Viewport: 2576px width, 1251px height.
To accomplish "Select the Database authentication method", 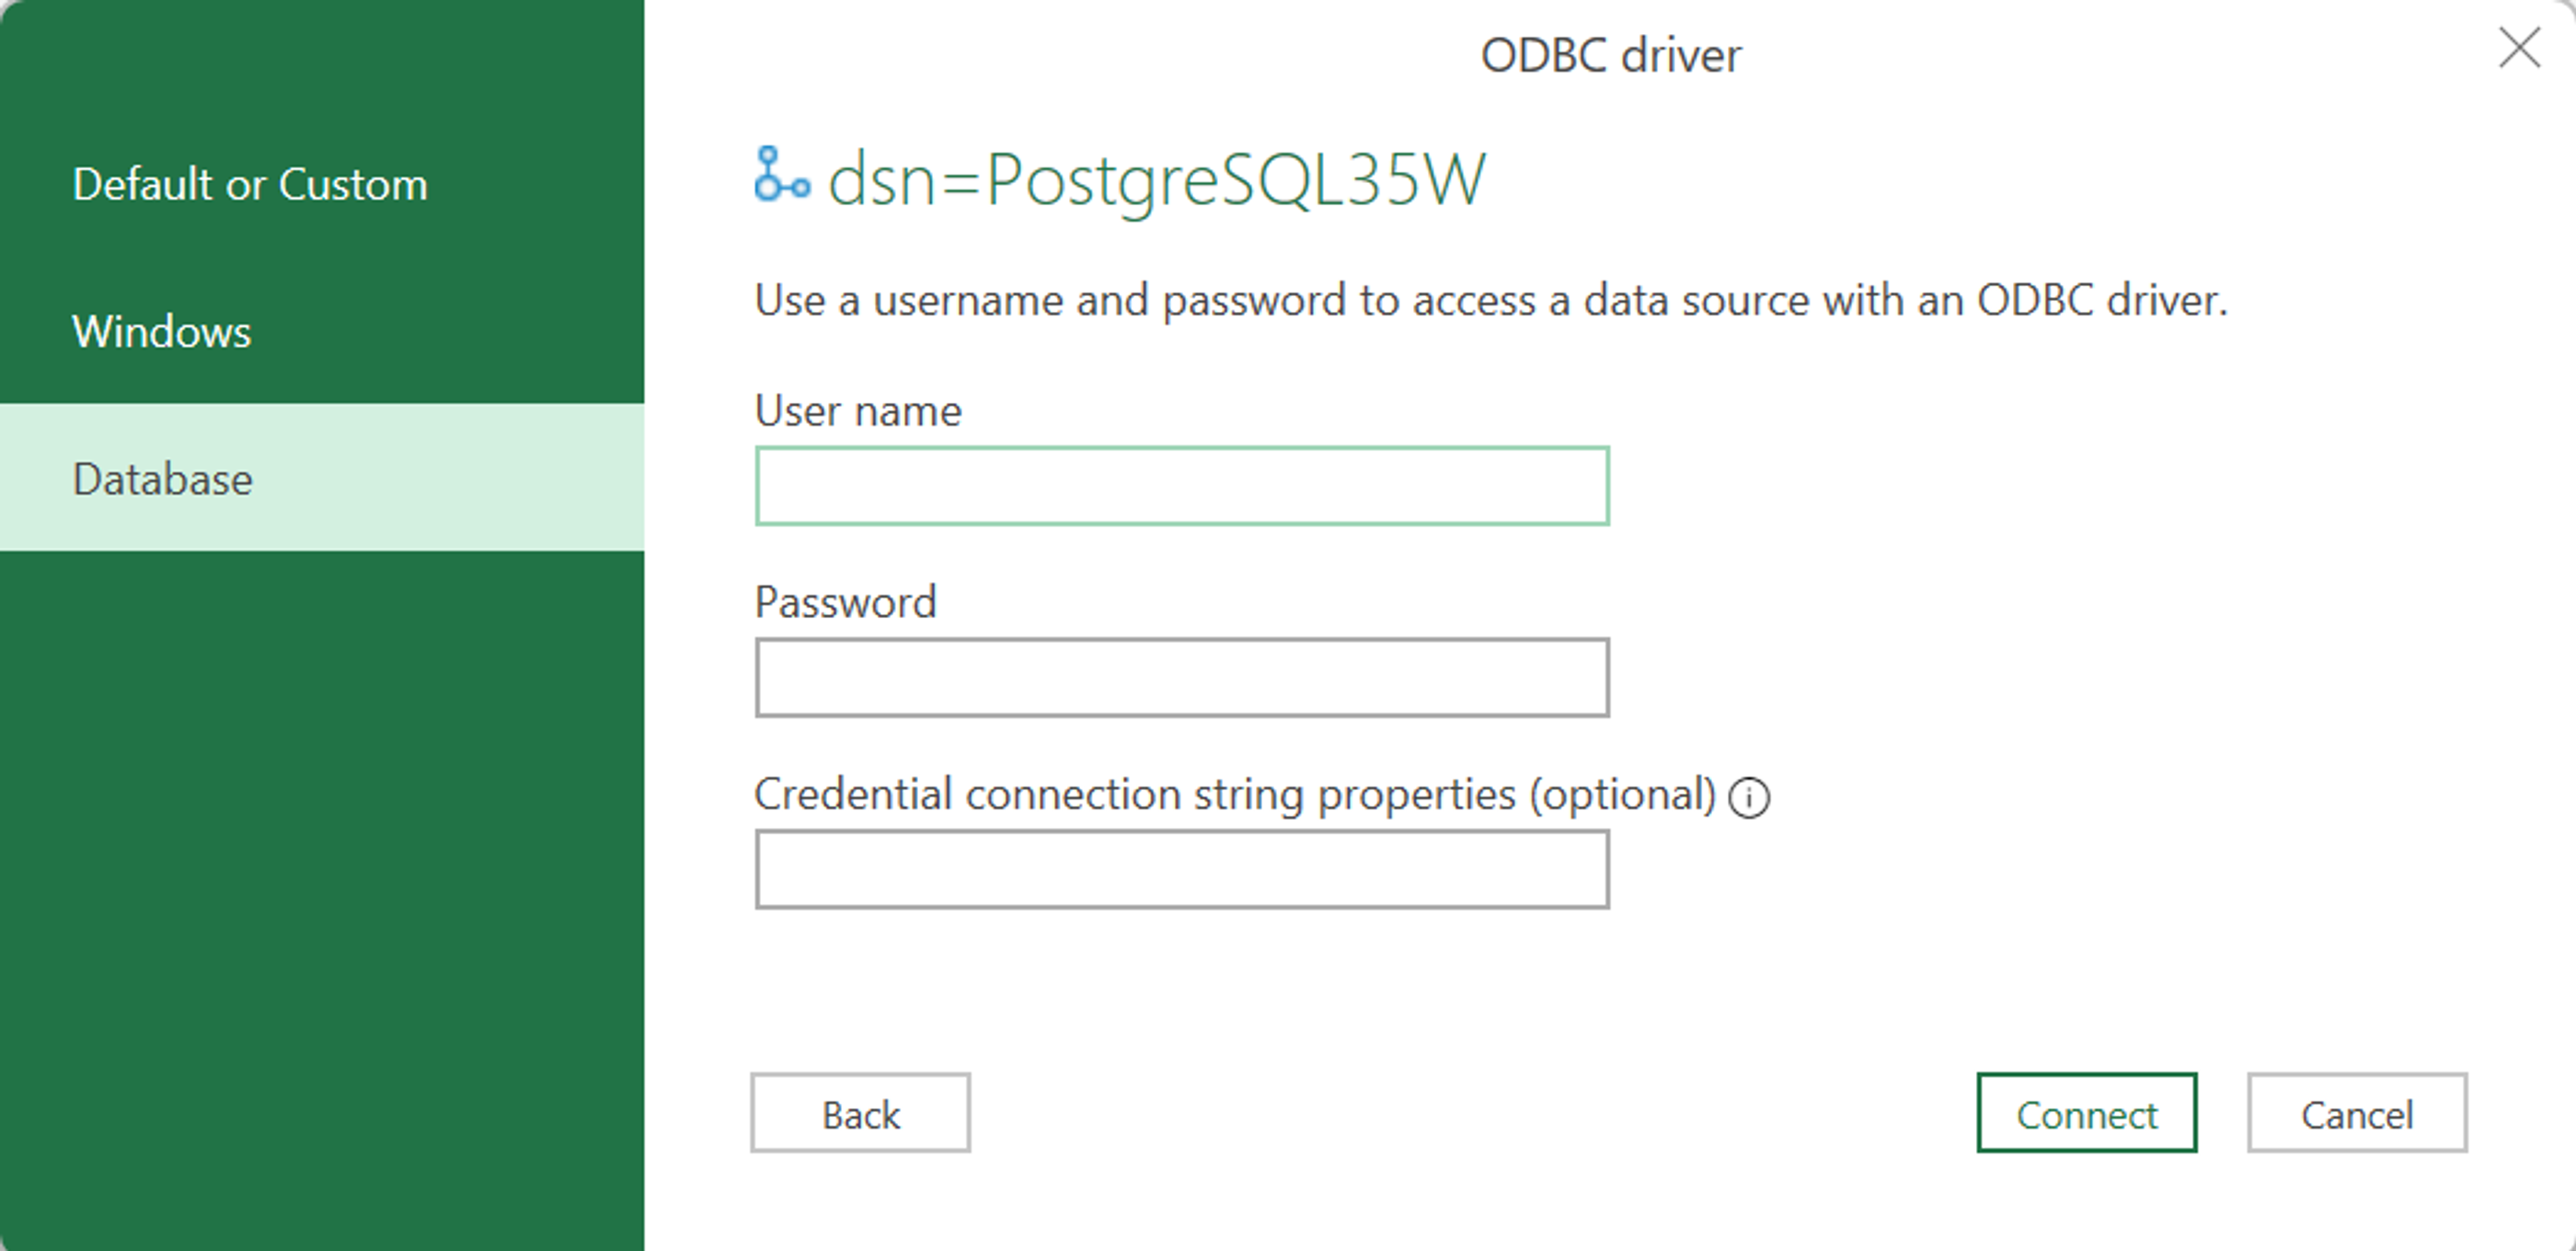I will coord(162,479).
